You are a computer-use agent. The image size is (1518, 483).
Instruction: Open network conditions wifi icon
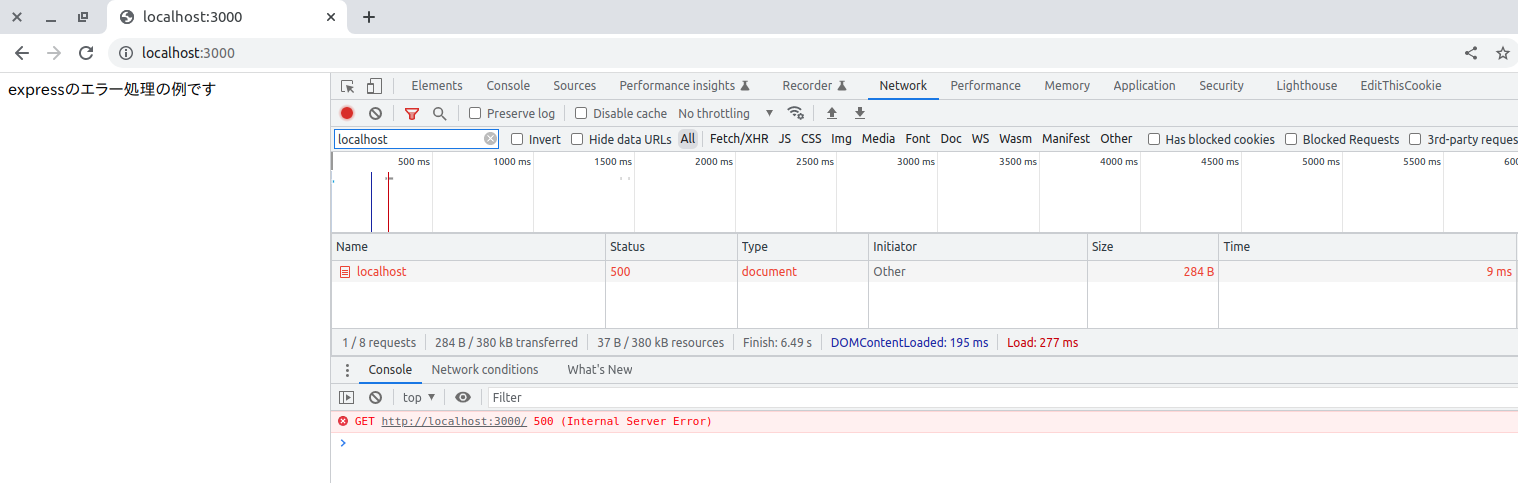click(x=796, y=113)
